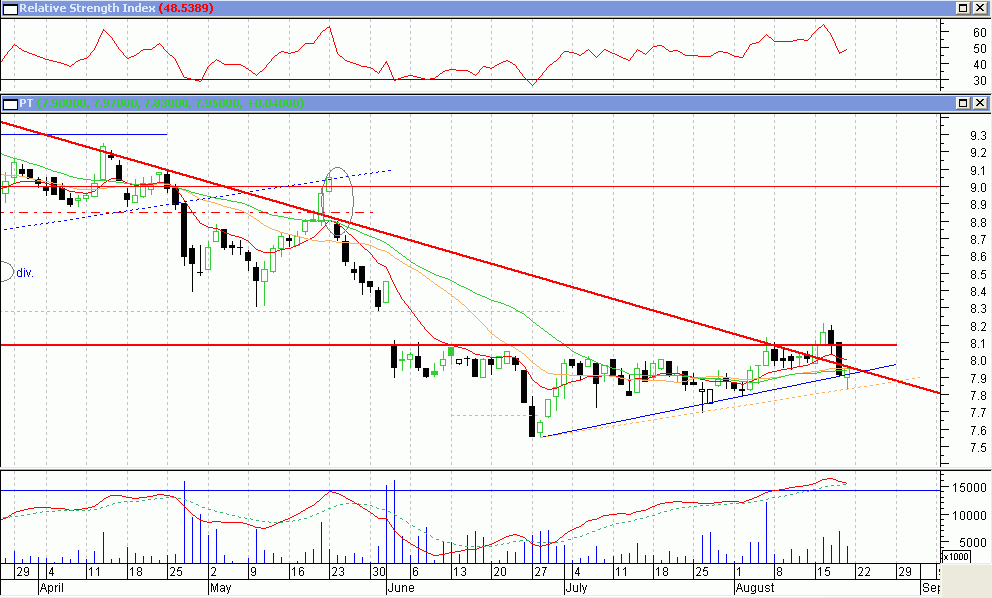Click the July month label on date axis
The image size is (992, 598).
point(577,588)
